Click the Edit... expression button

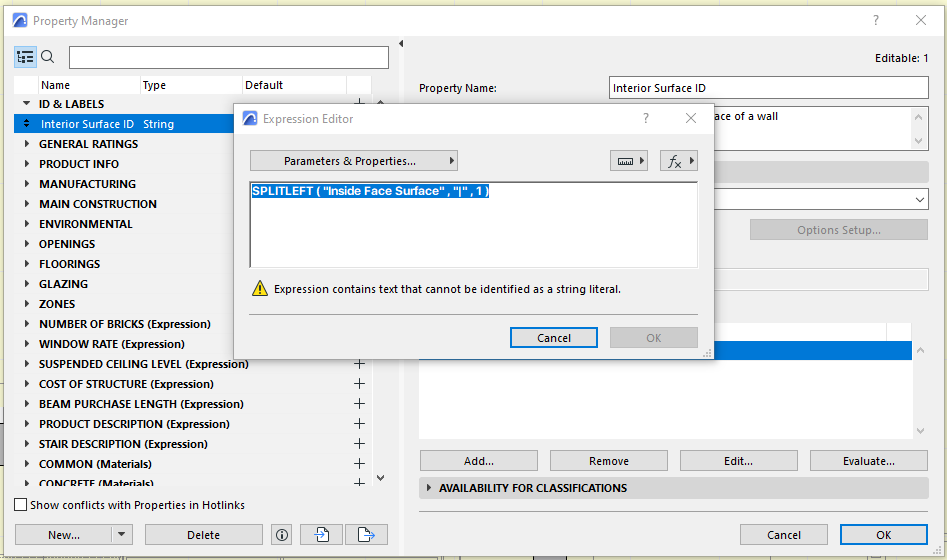coord(739,461)
